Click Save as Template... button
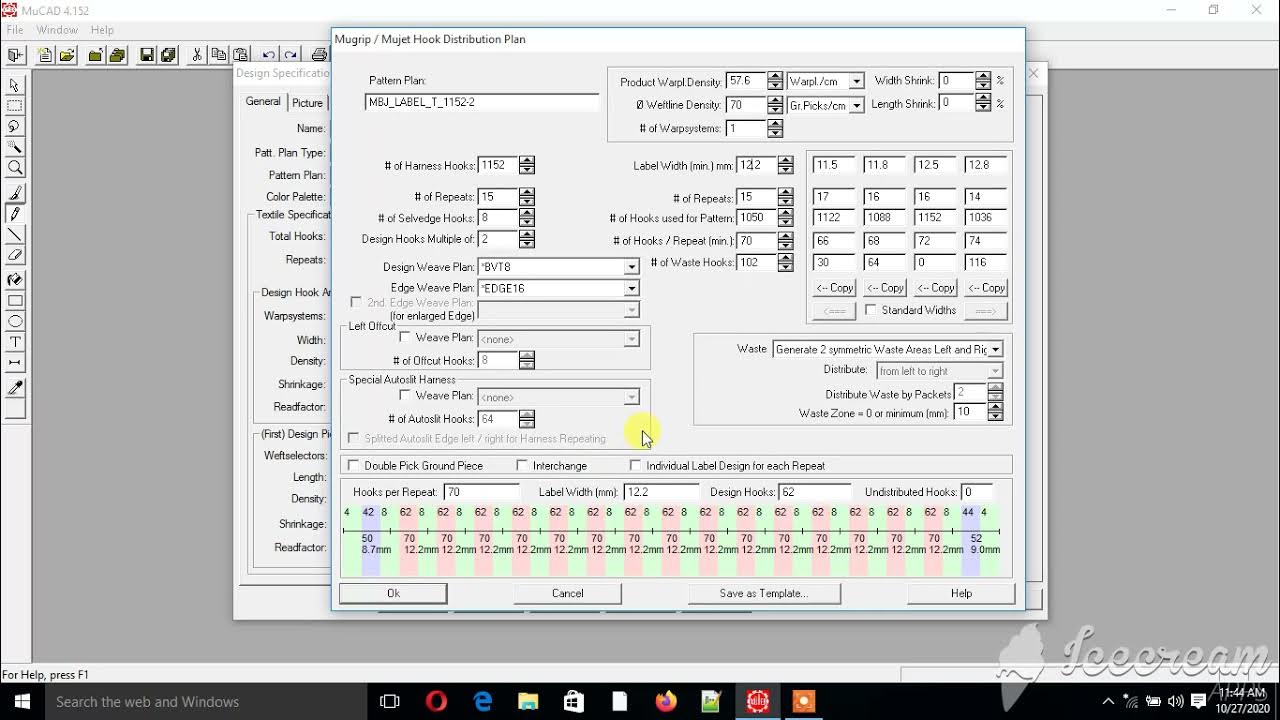The image size is (1280, 720). [x=764, y=593]
